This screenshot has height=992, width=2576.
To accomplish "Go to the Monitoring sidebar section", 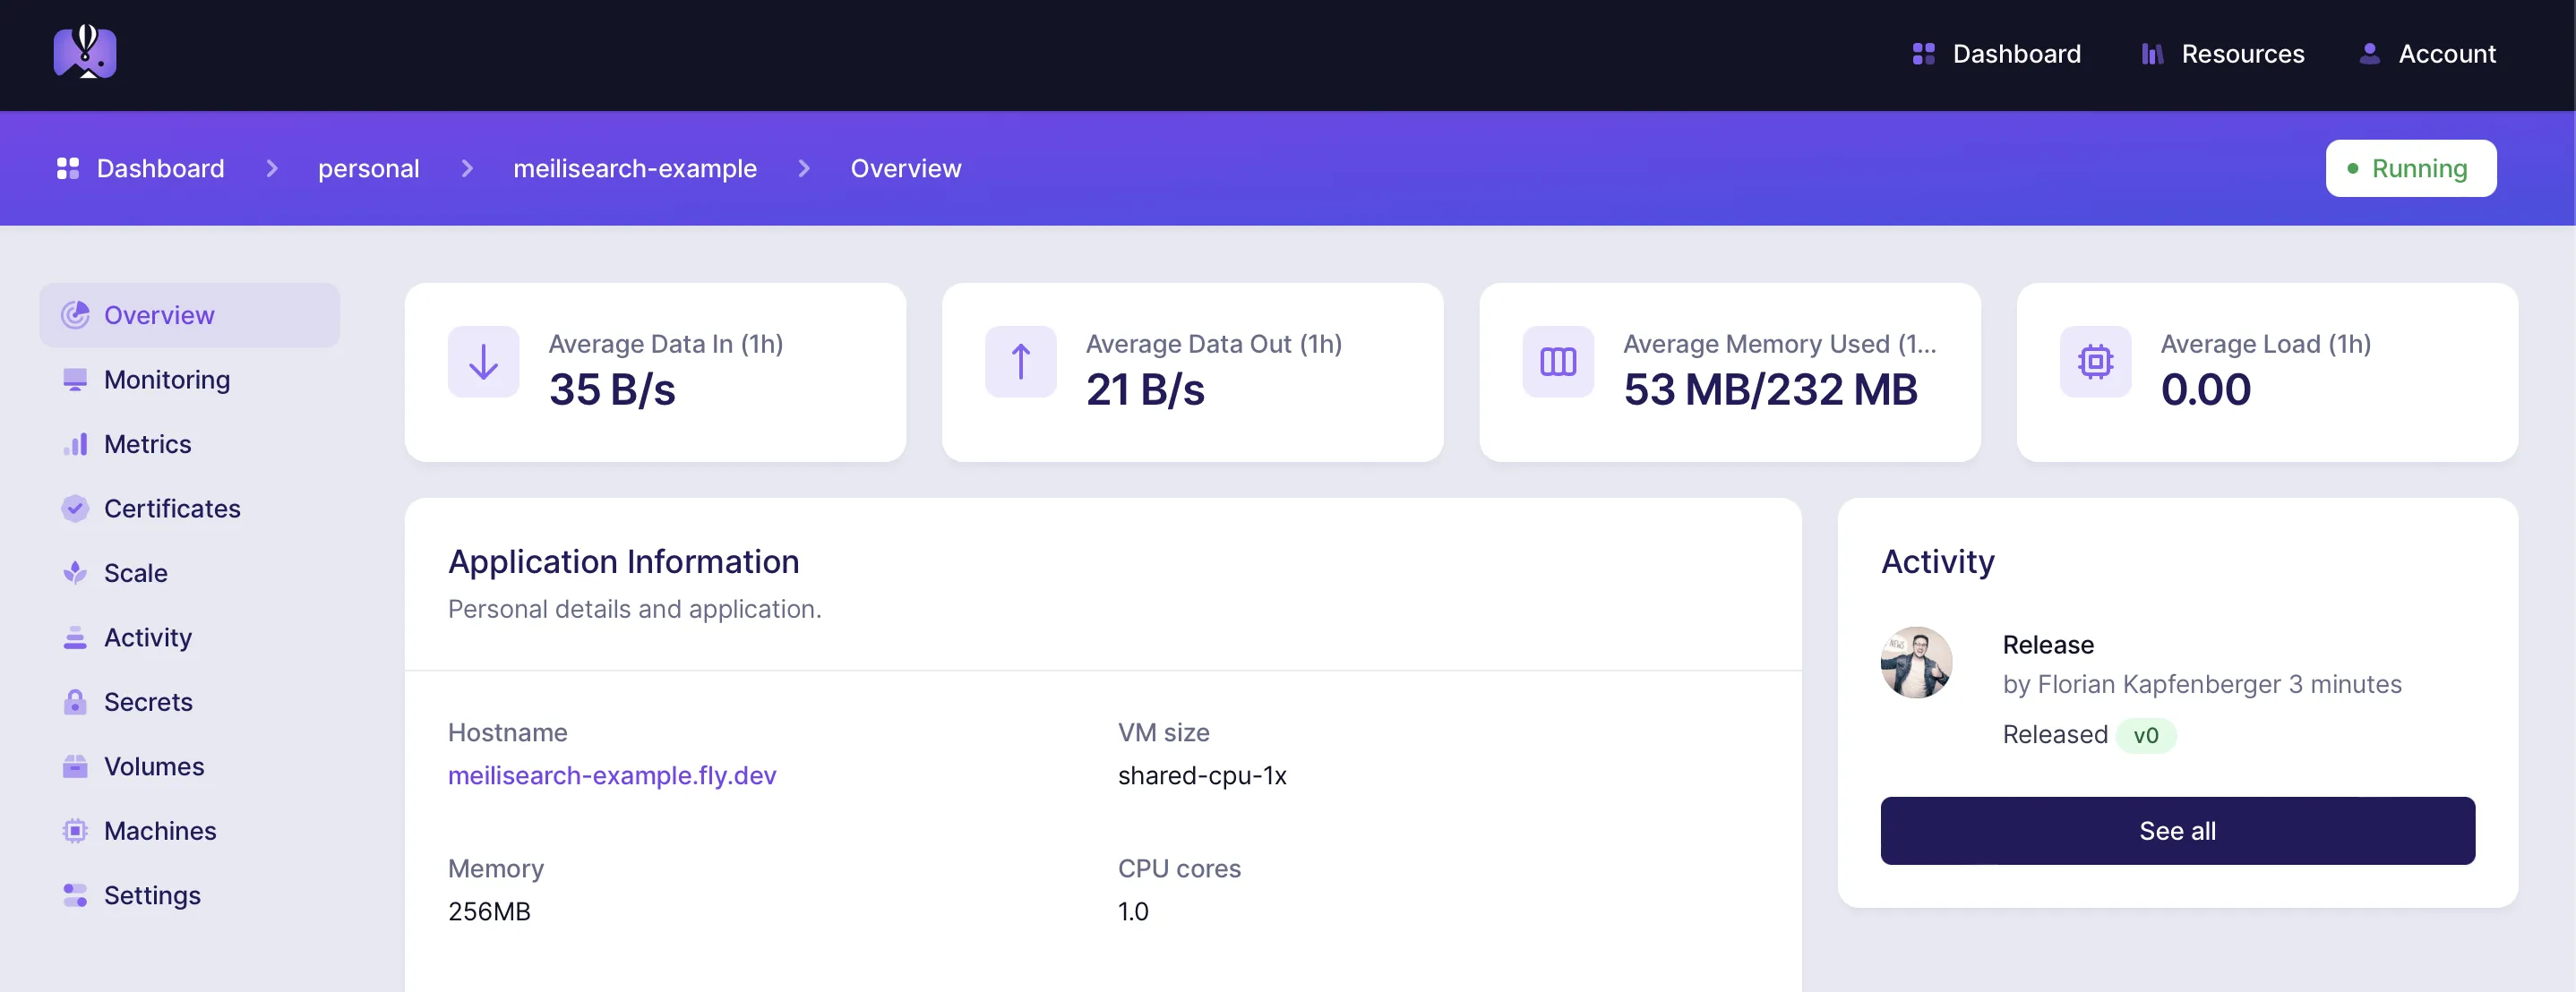I will click(190, 380).
